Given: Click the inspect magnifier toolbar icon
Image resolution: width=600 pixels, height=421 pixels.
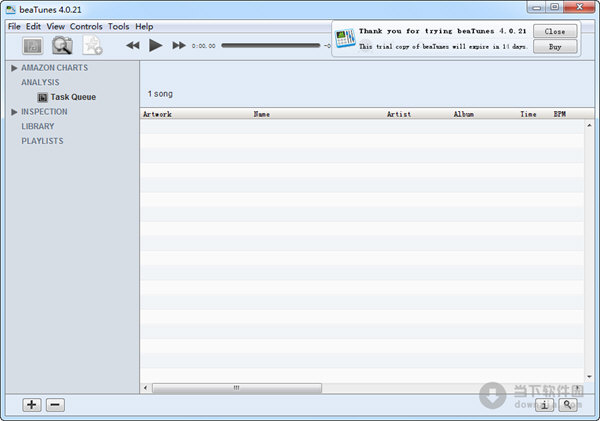Looking at the screenshot, I should pyautogui.click(x=62, y=45).
